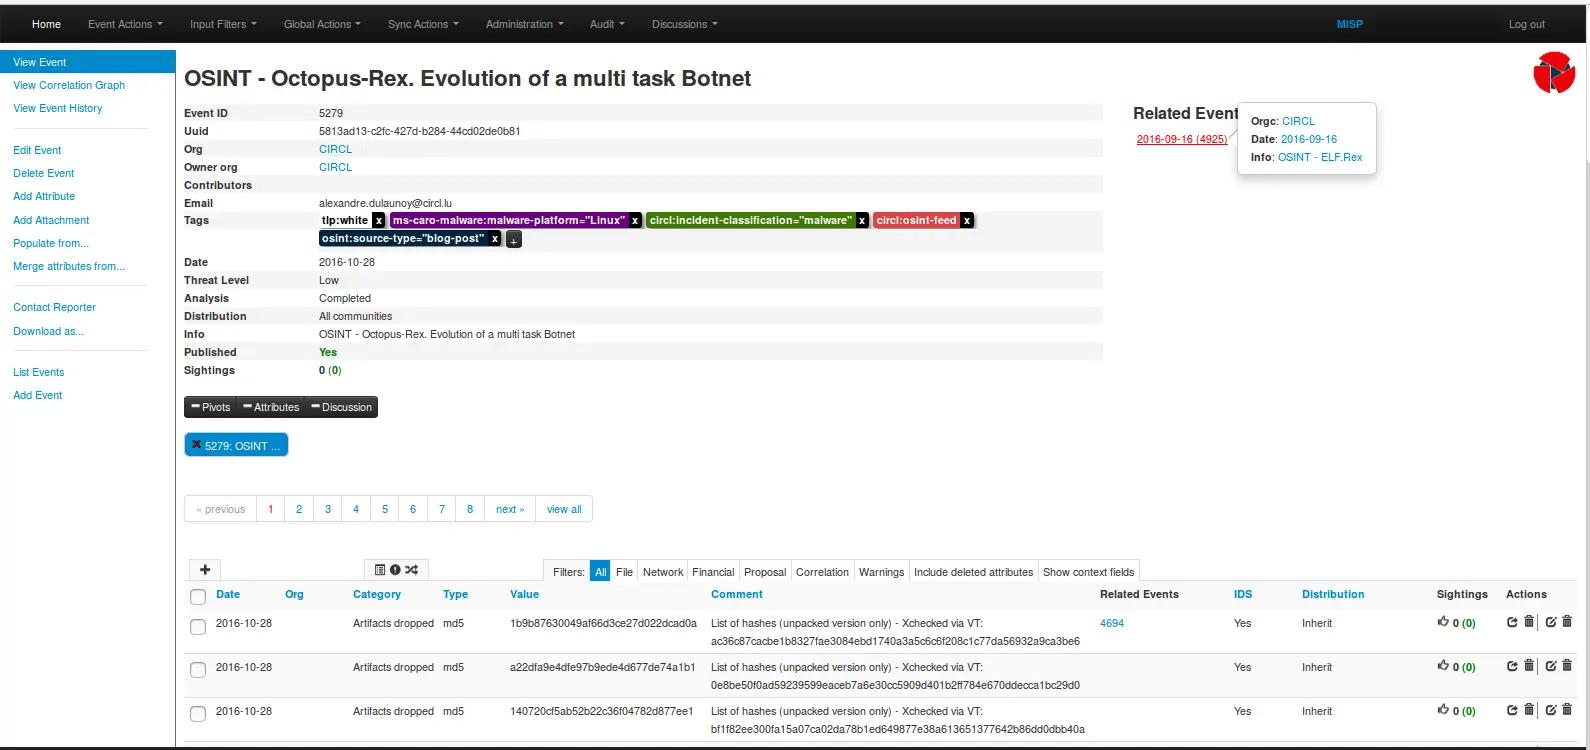
Task: Remove the tlp:white tag
Action: (x=379, y=221)
